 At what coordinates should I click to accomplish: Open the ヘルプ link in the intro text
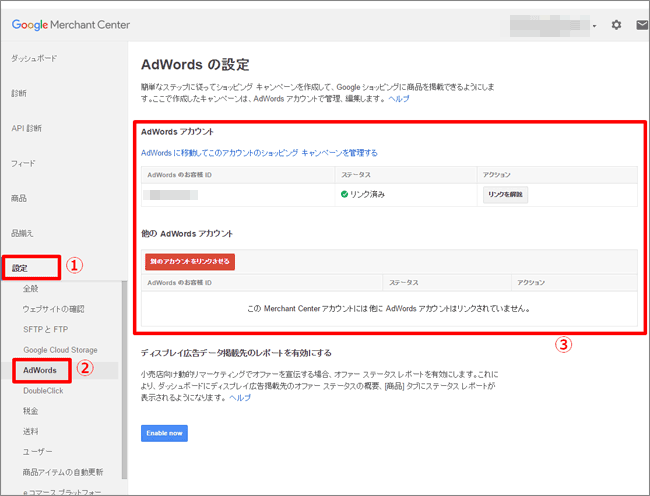click(399, 99)
